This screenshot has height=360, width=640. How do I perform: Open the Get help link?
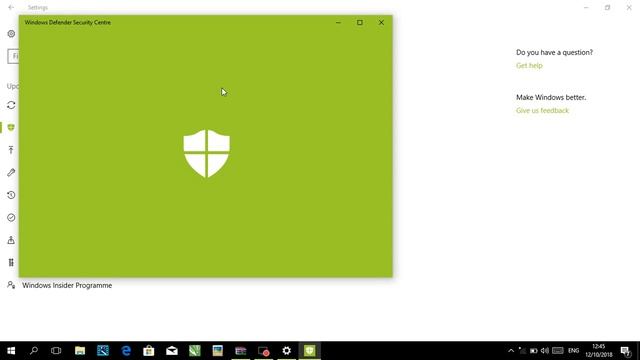pyautogui.click(x=529, y=66)
